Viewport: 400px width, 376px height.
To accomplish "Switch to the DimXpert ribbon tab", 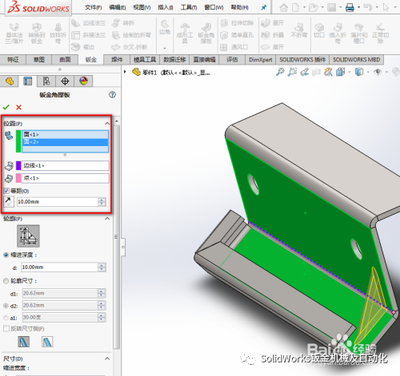I will pyautogui.click(x=260, y=60).
